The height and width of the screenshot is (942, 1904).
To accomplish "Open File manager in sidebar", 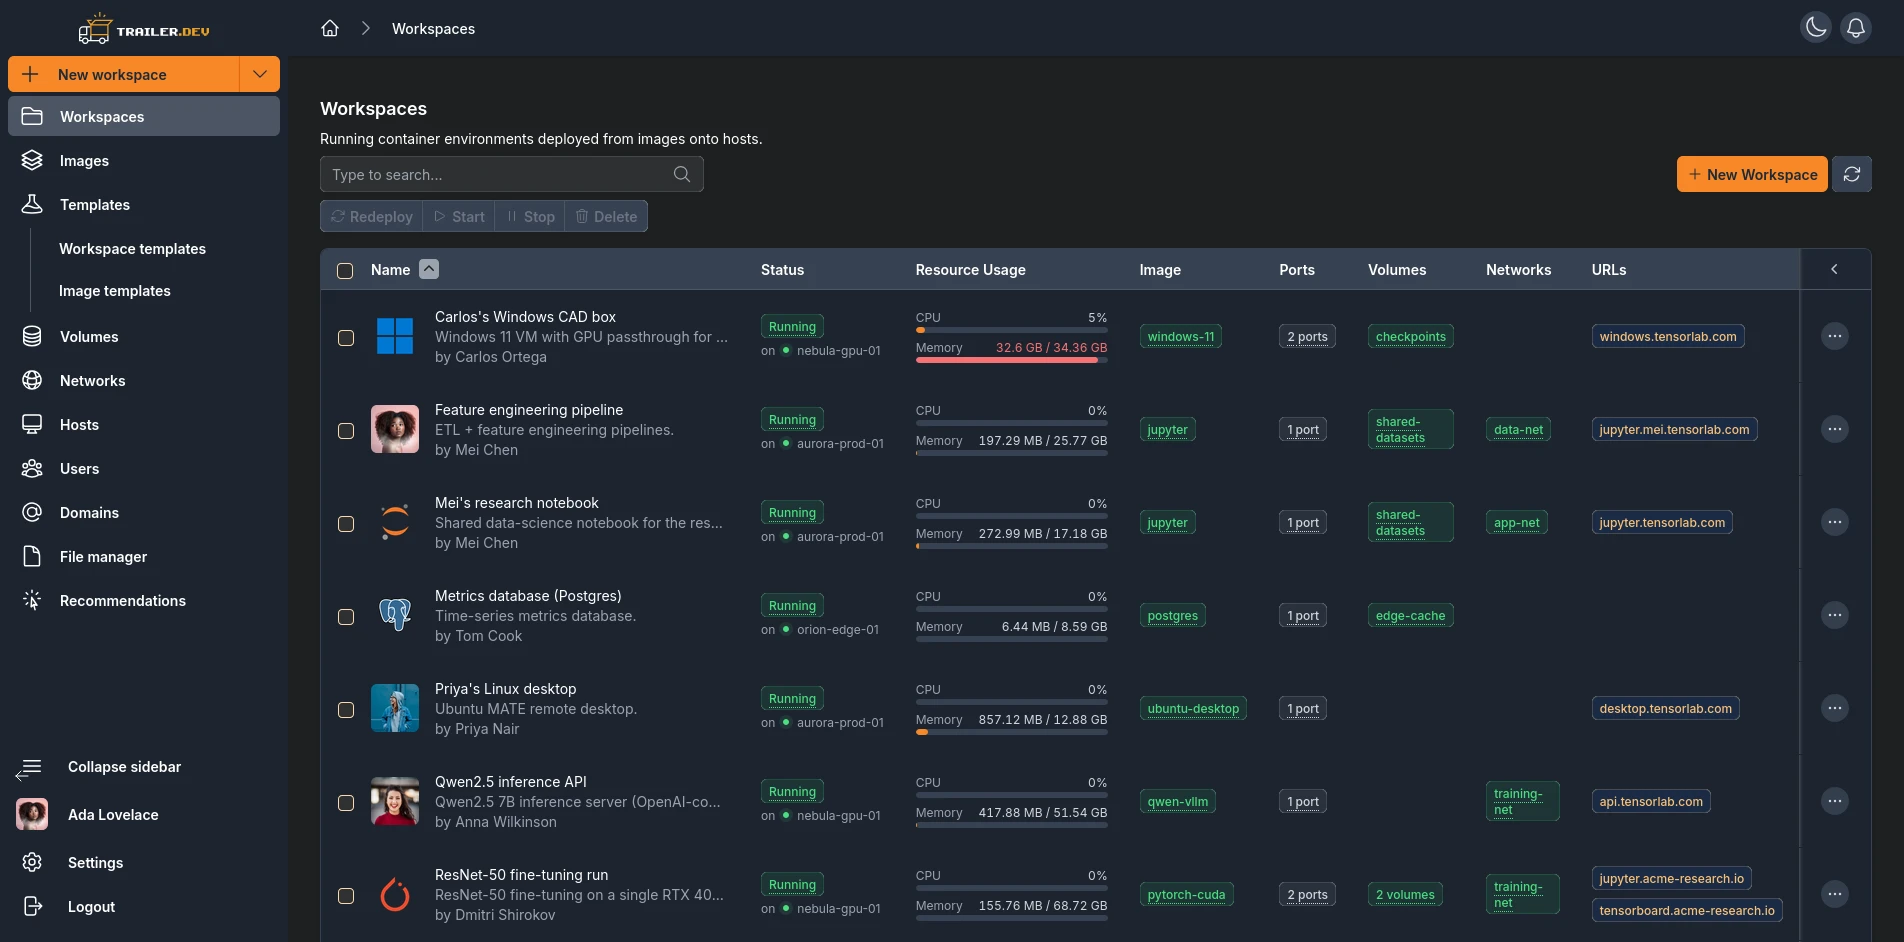I will [x=144, y=556].
